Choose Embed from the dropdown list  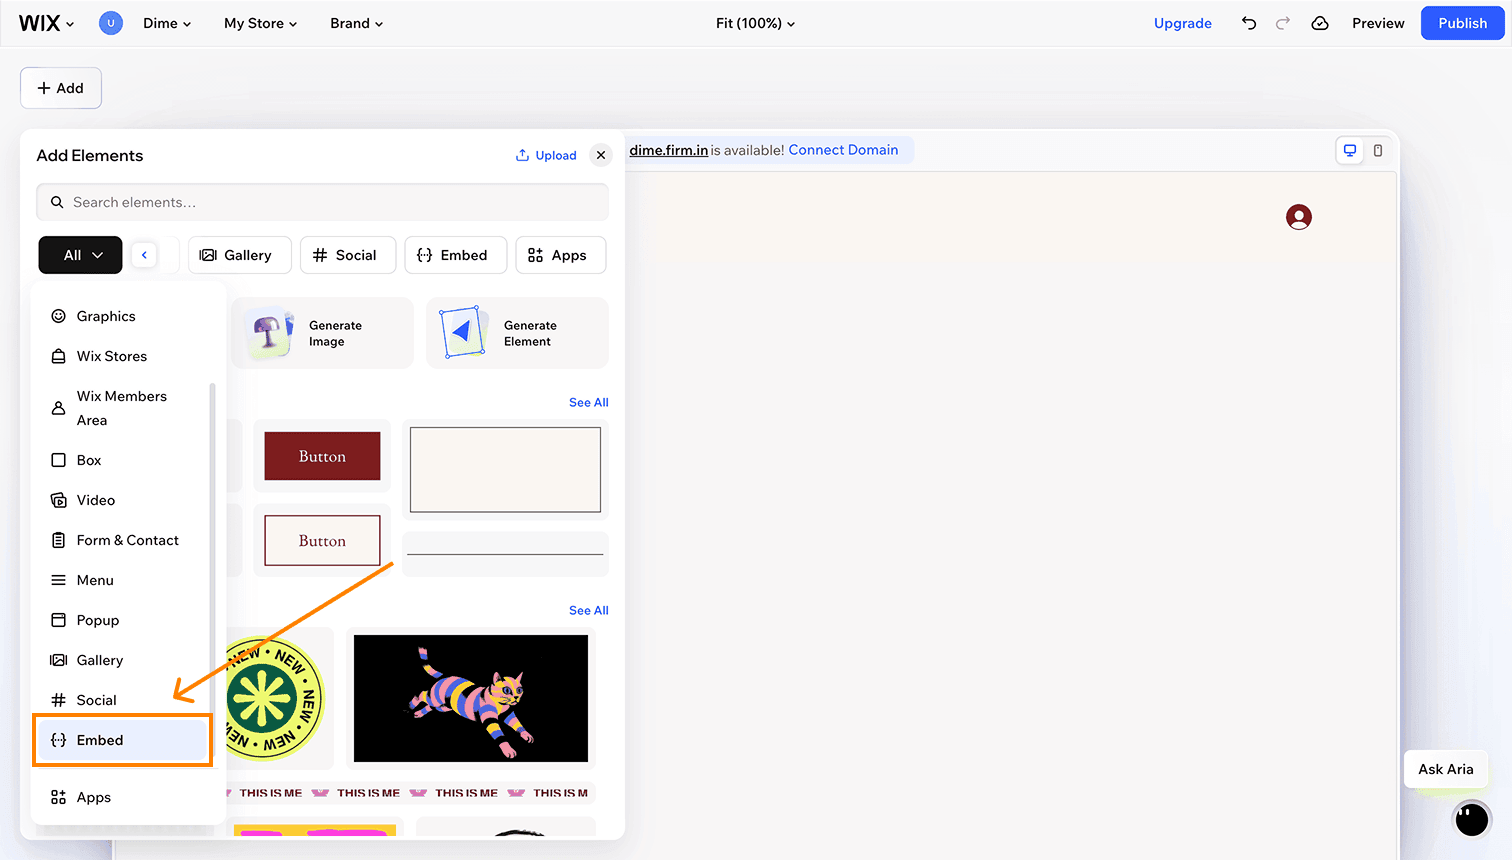tap(122, 740)
